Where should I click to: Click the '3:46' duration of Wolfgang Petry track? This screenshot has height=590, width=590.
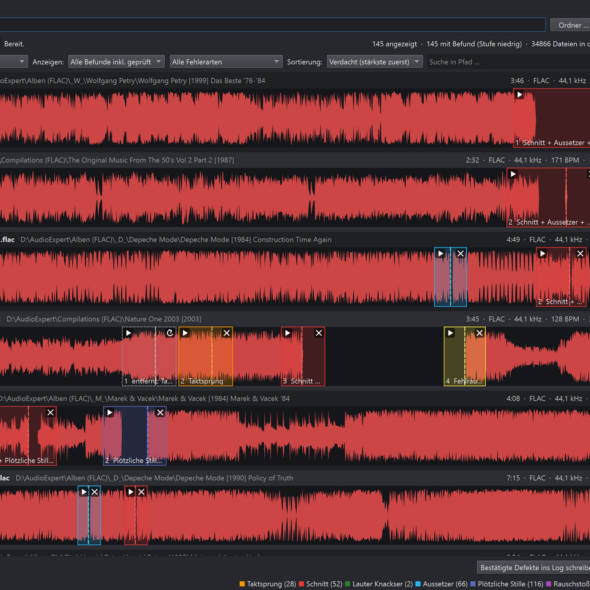click(517, 81)
